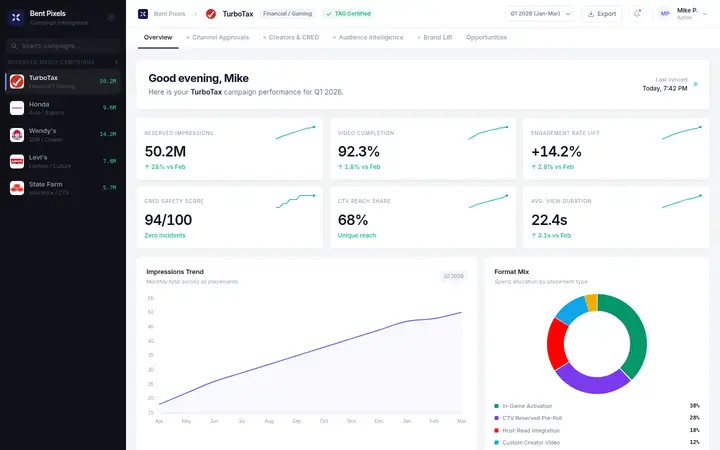Viewport: 720px width, 450px height.
Task: Click the Q1 2026 chip on Impressions Trend
Action: point(453,276)
